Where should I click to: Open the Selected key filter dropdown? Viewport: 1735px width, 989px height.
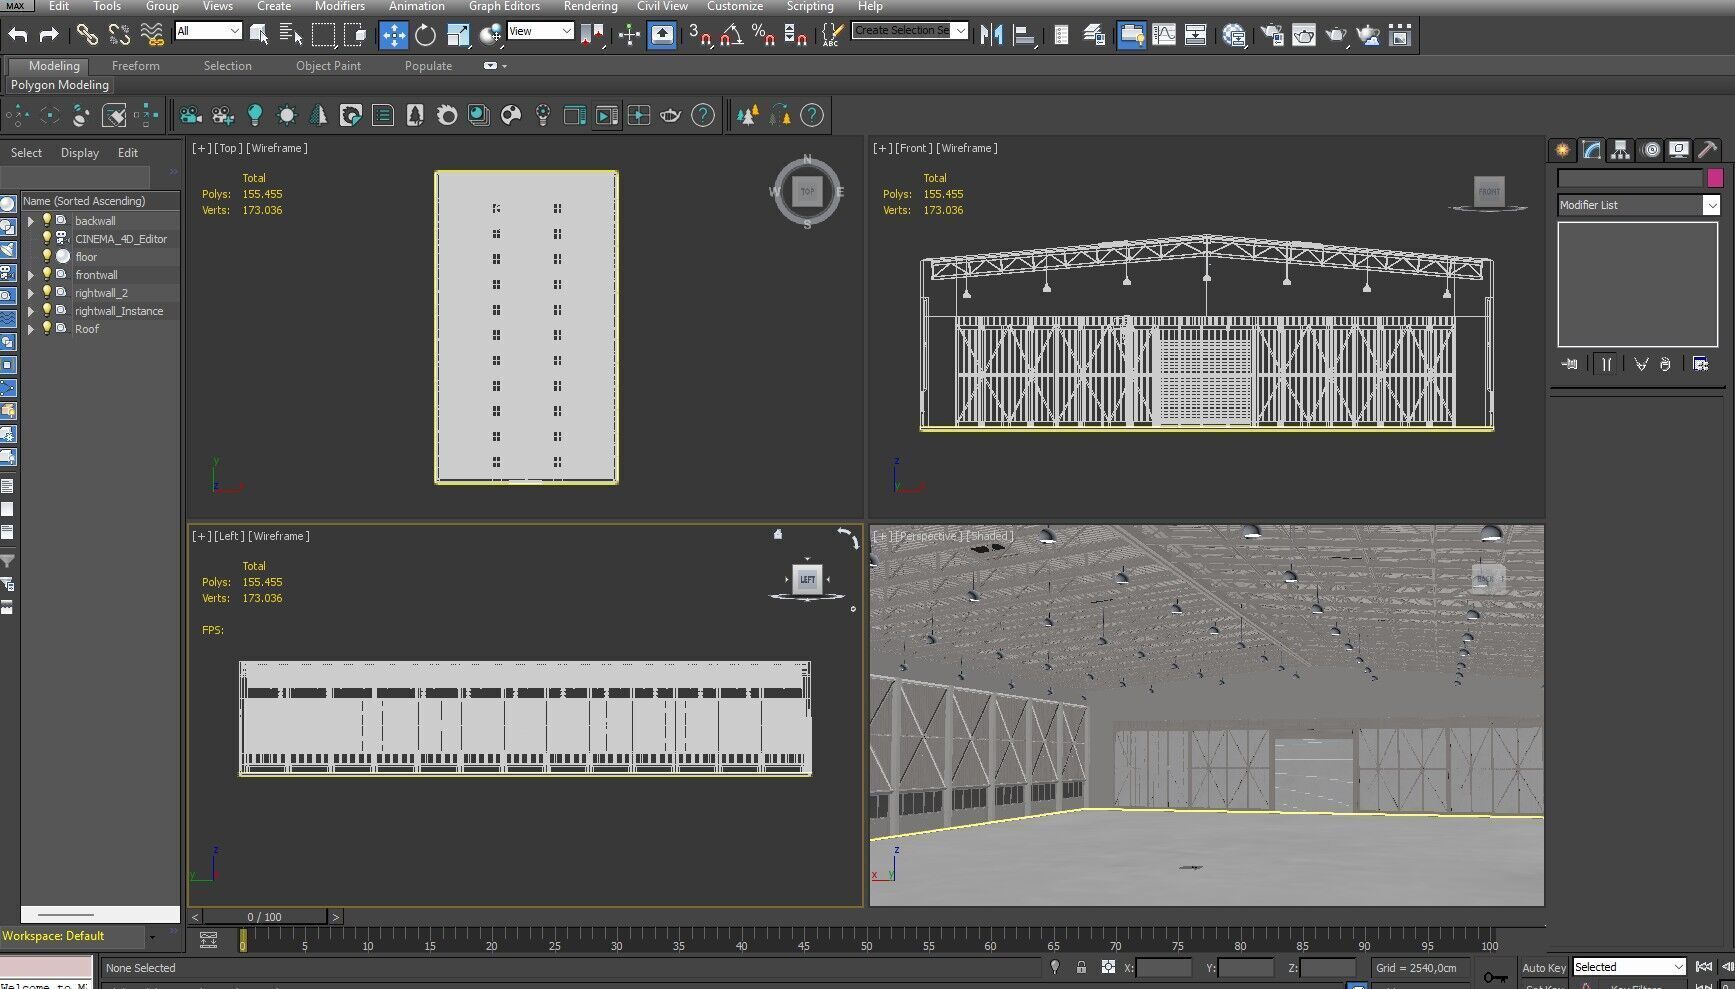coord(1629,967)
